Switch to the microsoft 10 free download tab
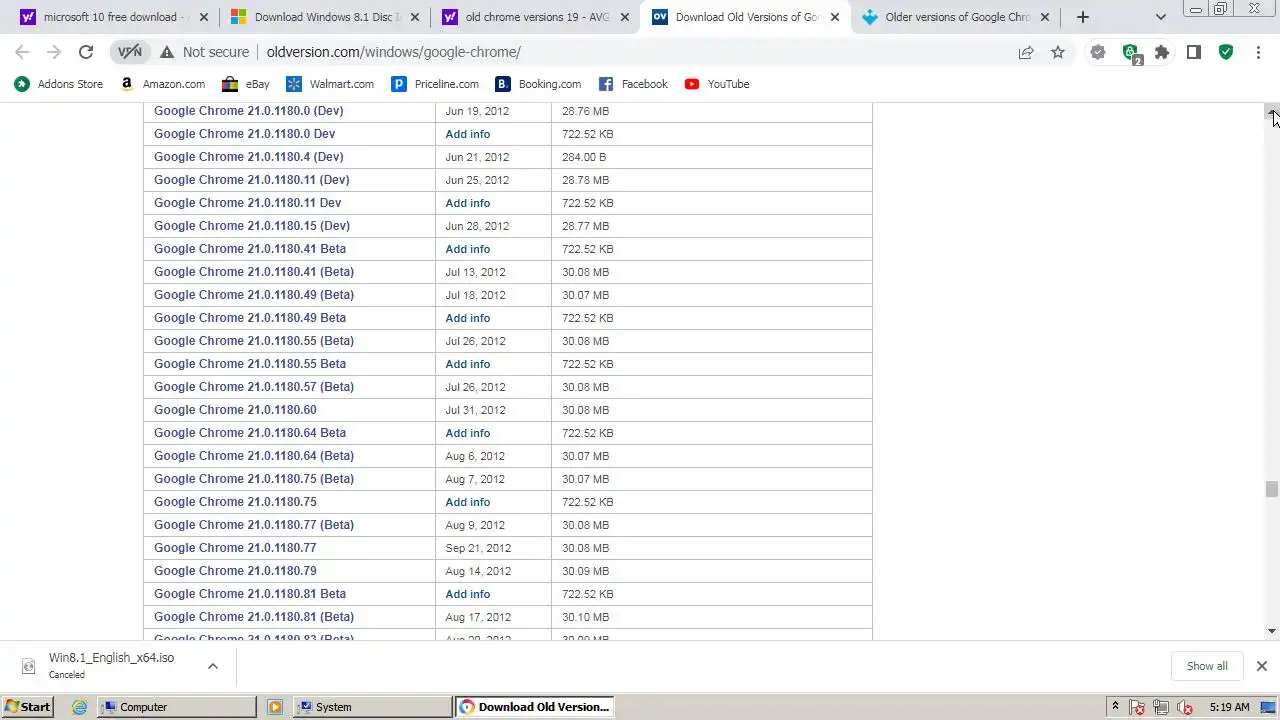1280x720 pixels. [x=115, y=17]
